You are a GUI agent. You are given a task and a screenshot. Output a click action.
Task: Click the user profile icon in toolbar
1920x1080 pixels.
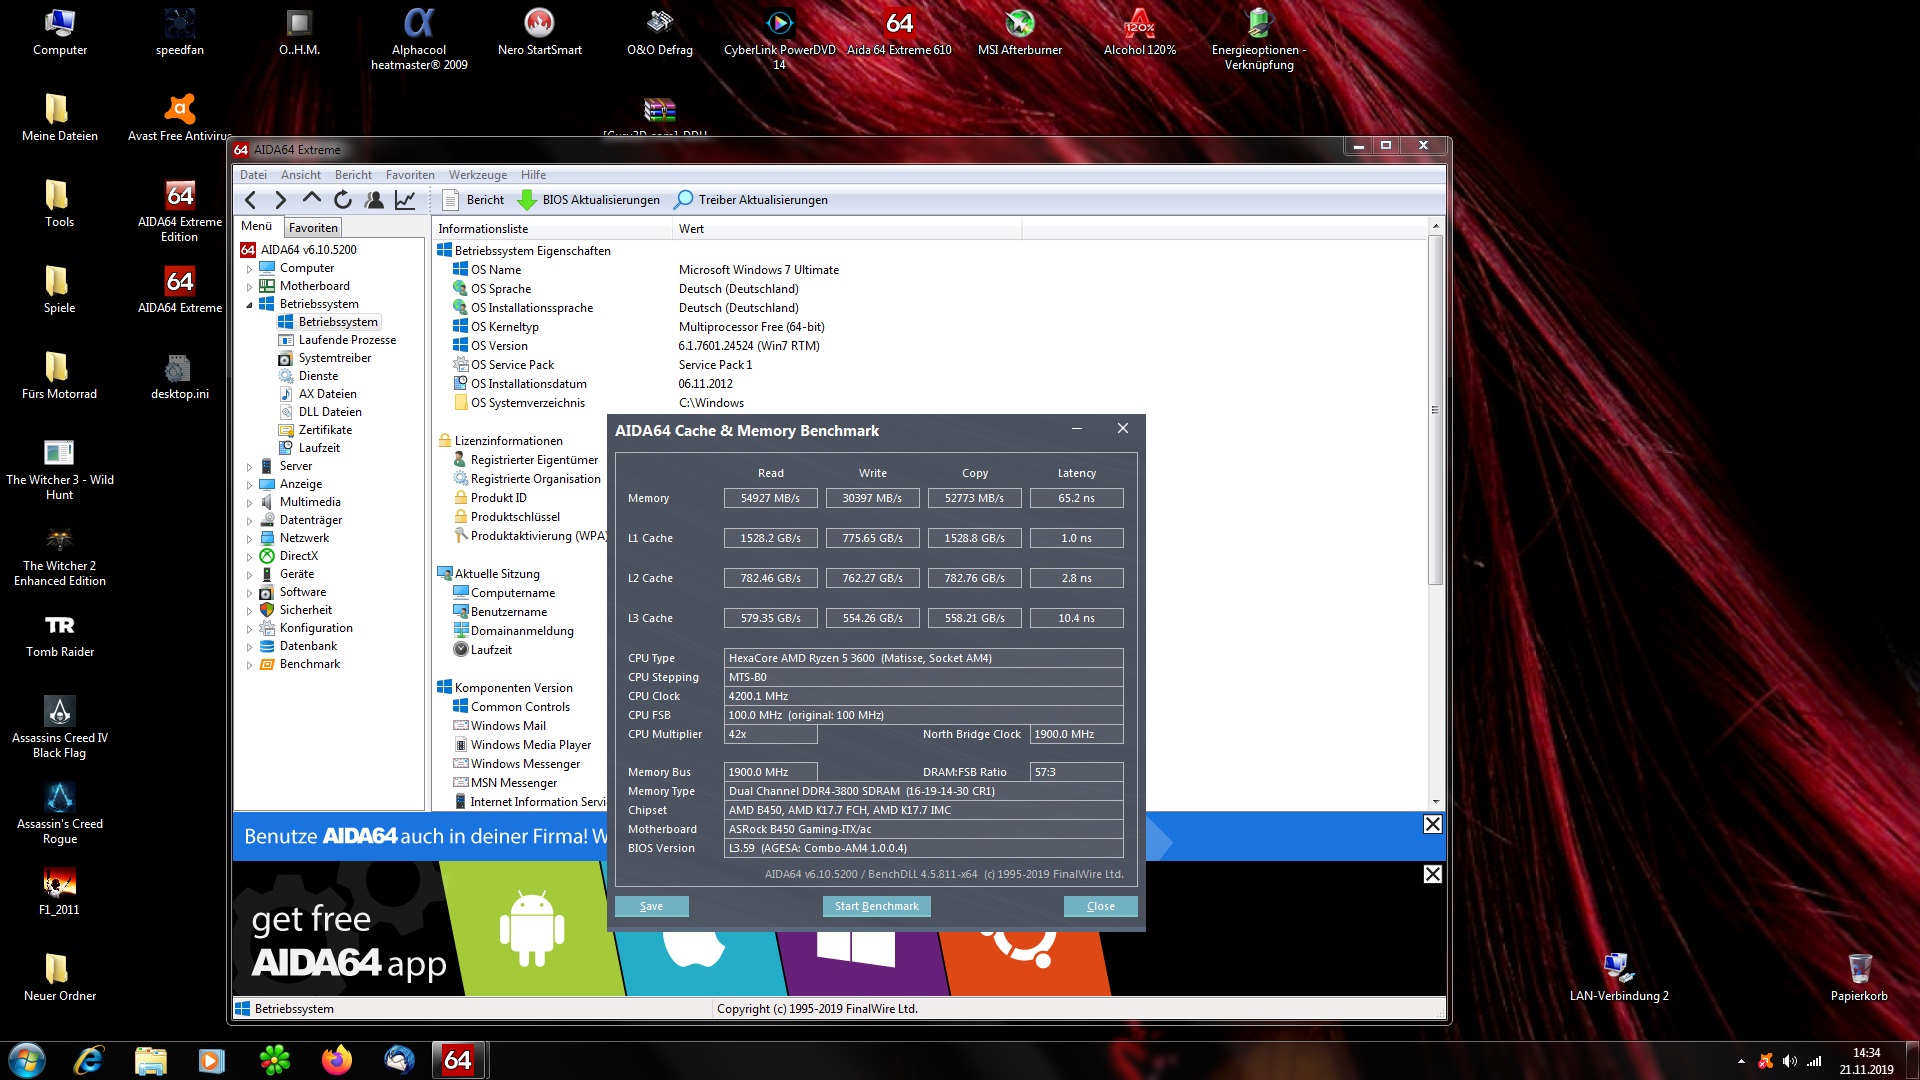click(374, 200)
